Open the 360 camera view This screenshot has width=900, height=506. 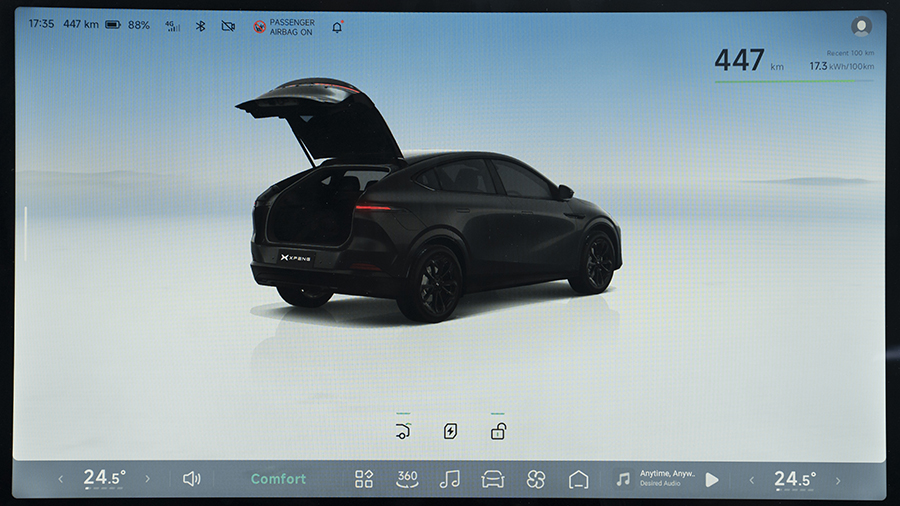tap(407, 479)
